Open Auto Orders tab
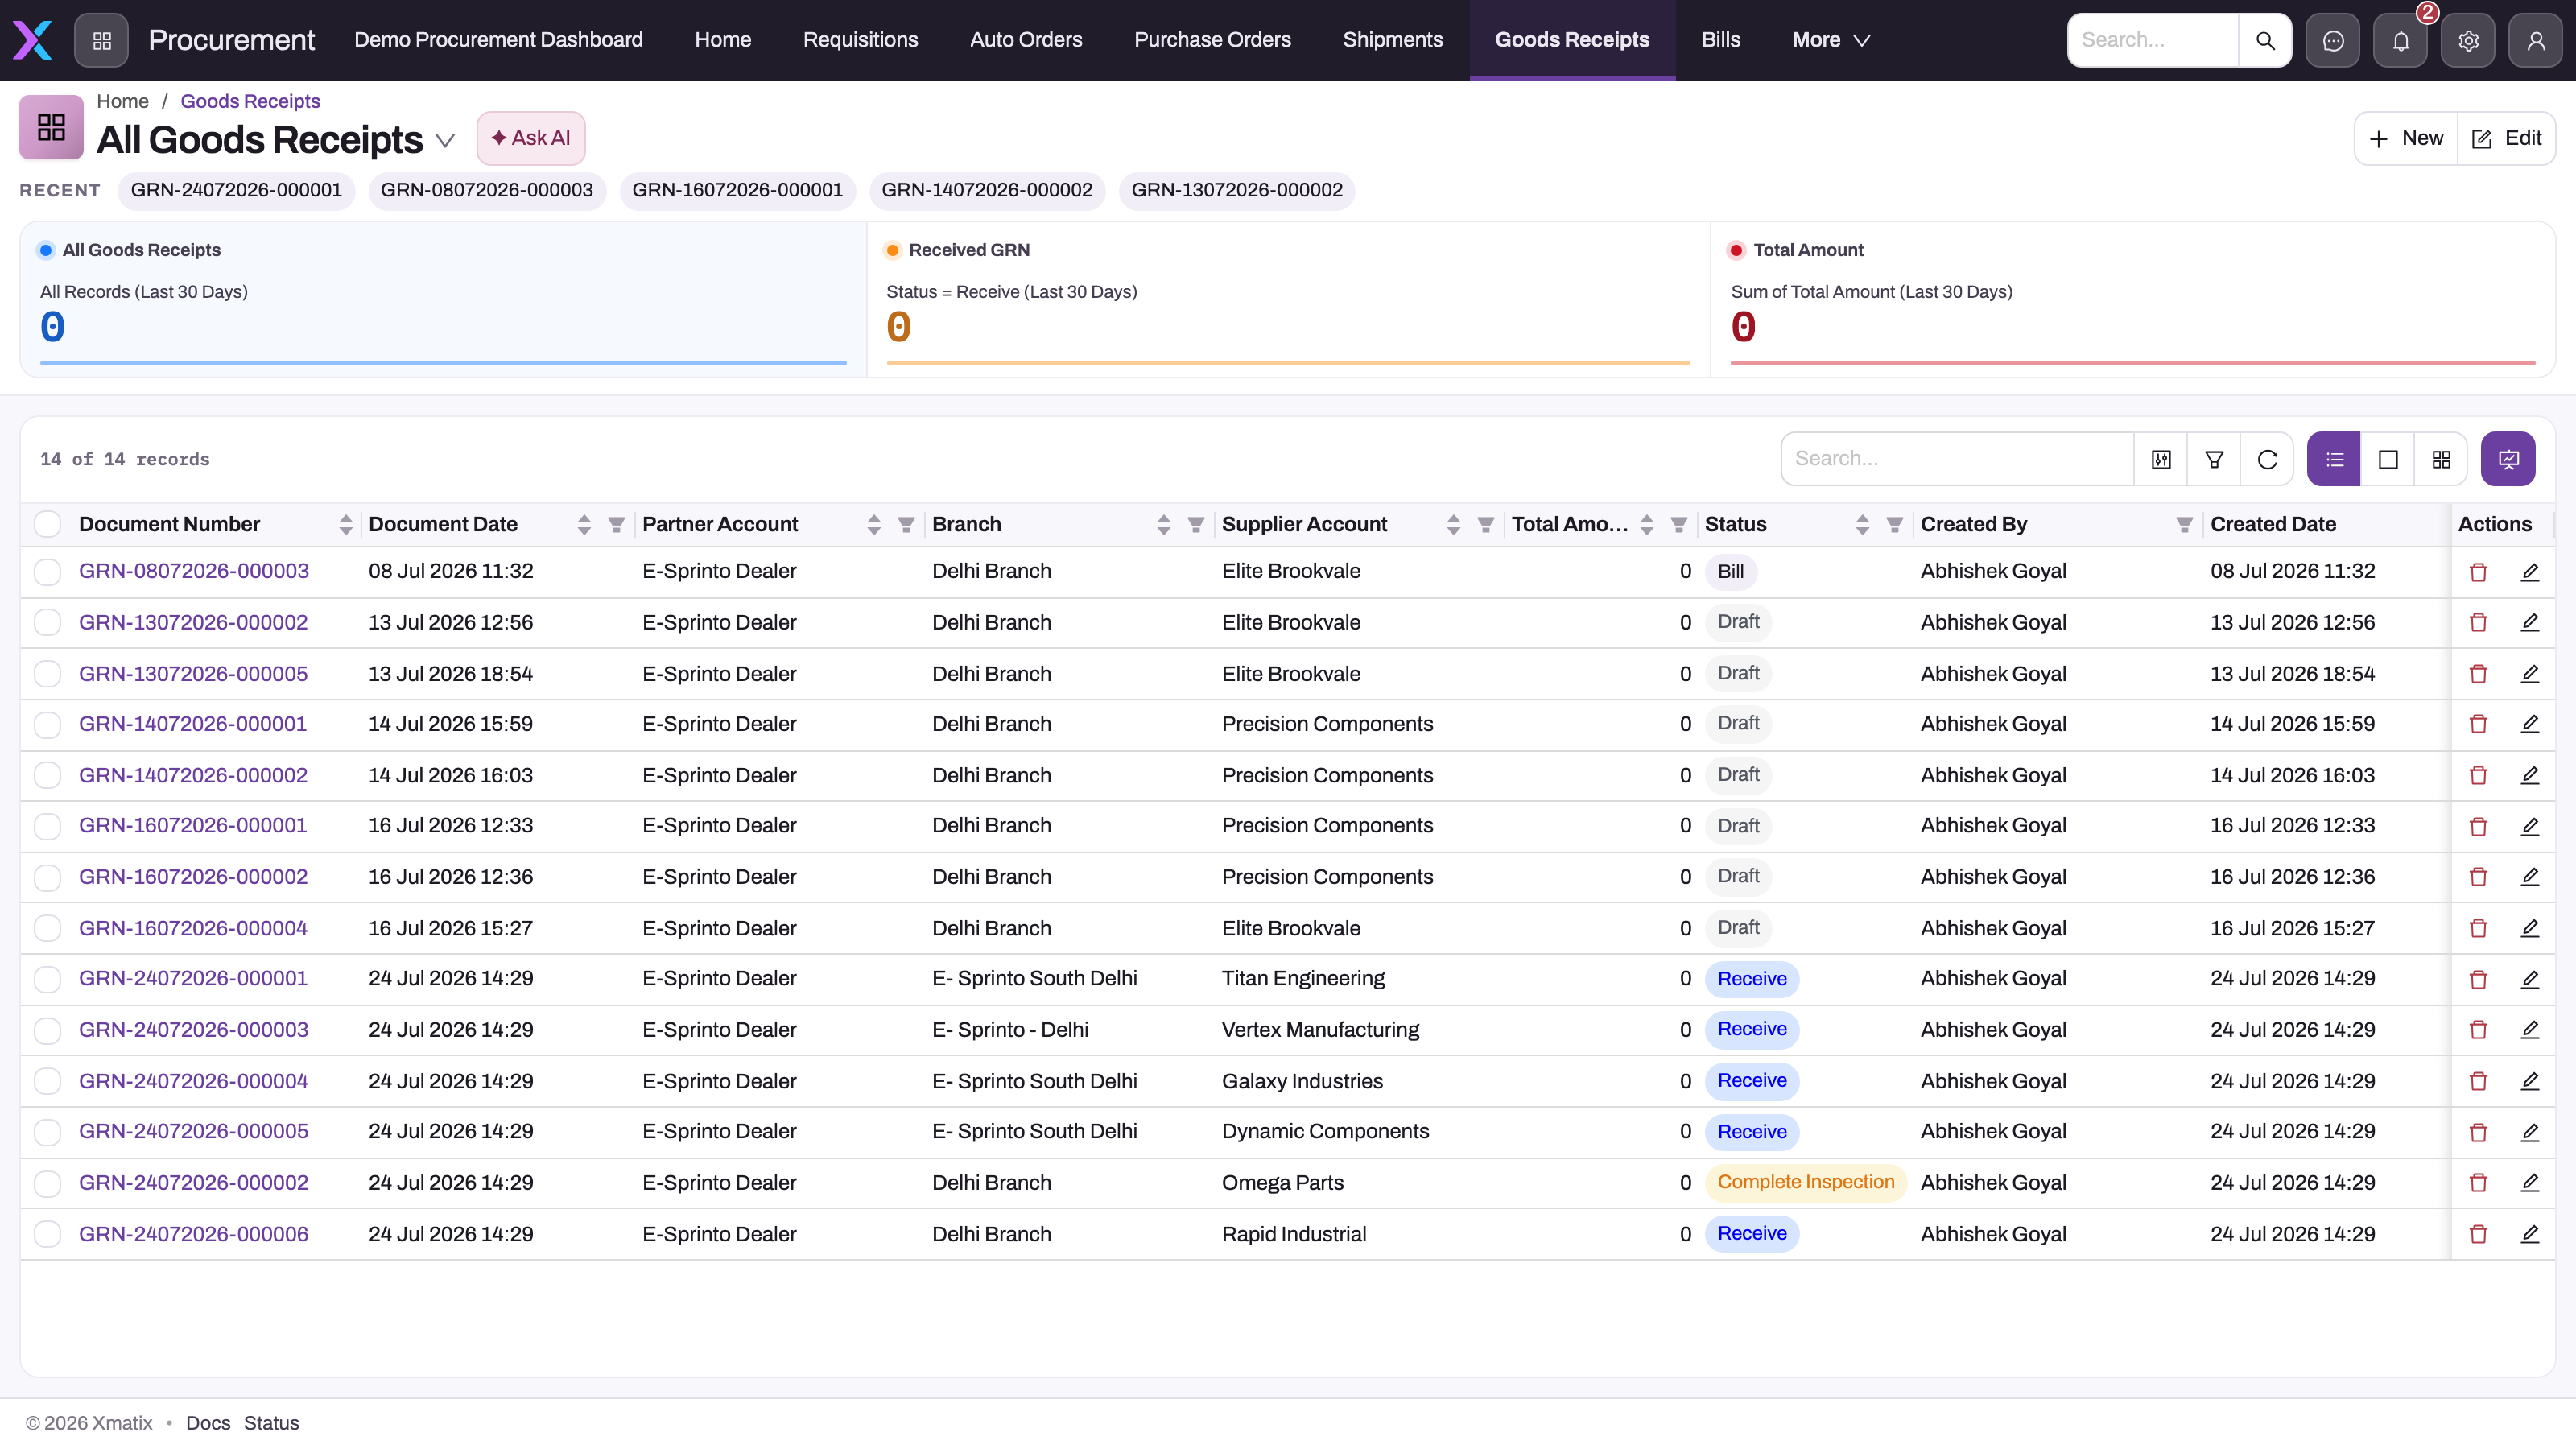This screenshot has width=2576, height=1449. tap(1026, 40)
